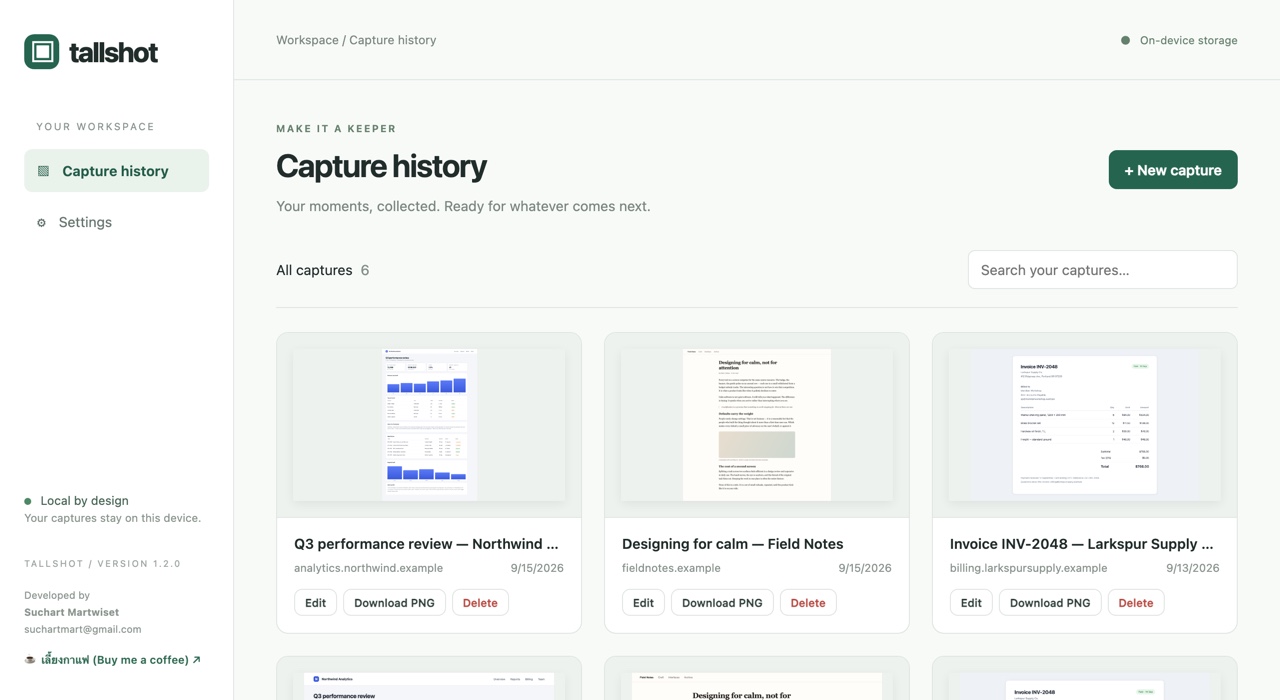Click the suchartmart@gmail.com email text

tap(83, 629)
